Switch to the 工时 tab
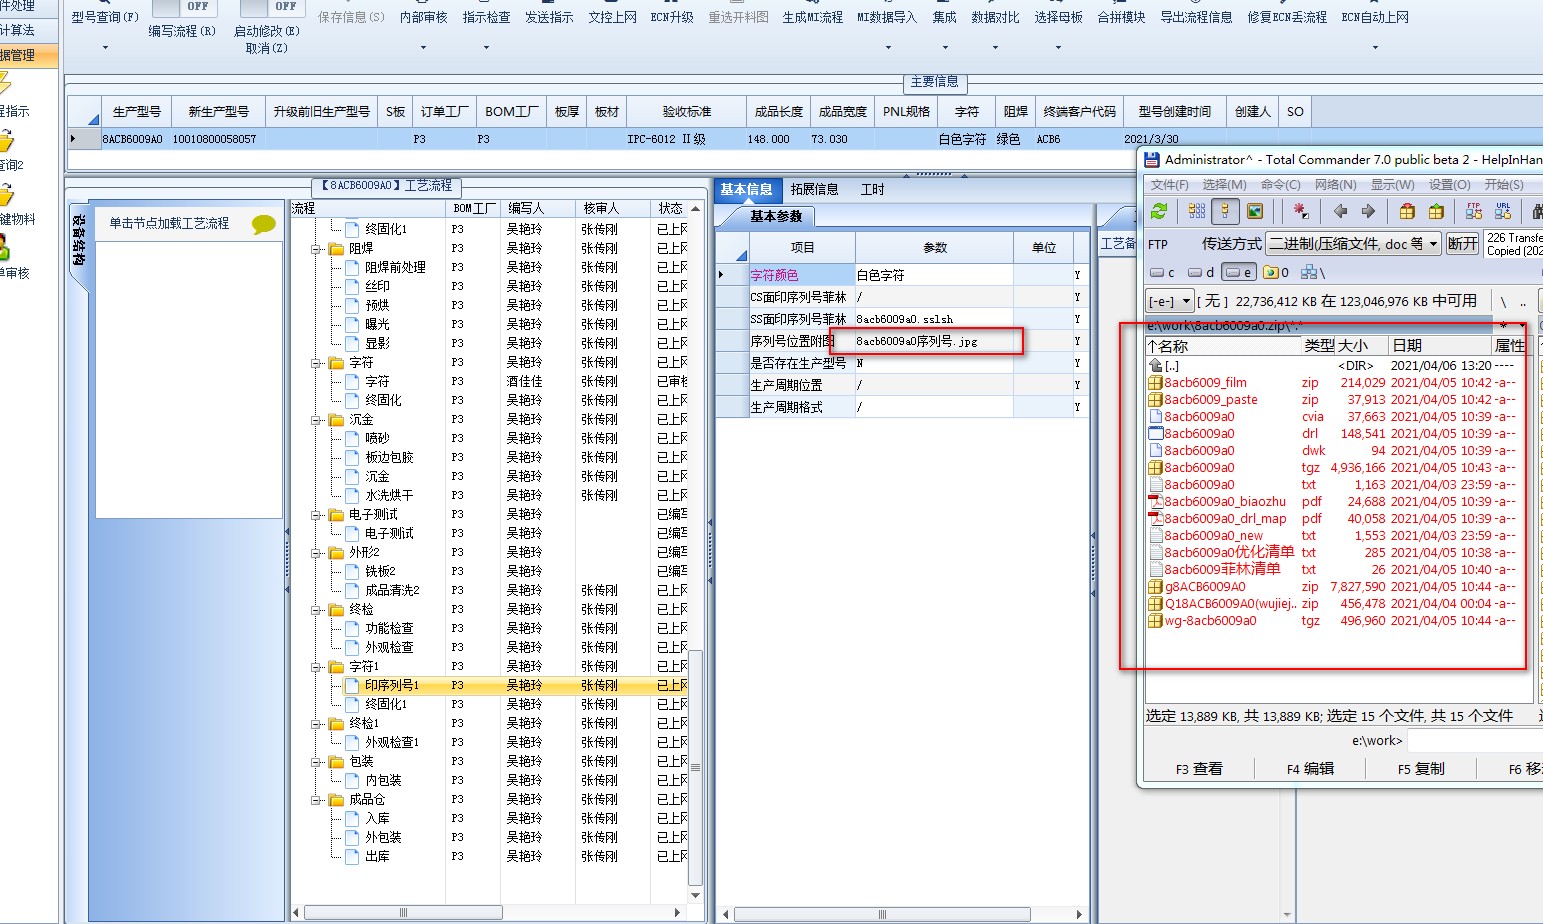 (872, 189)
